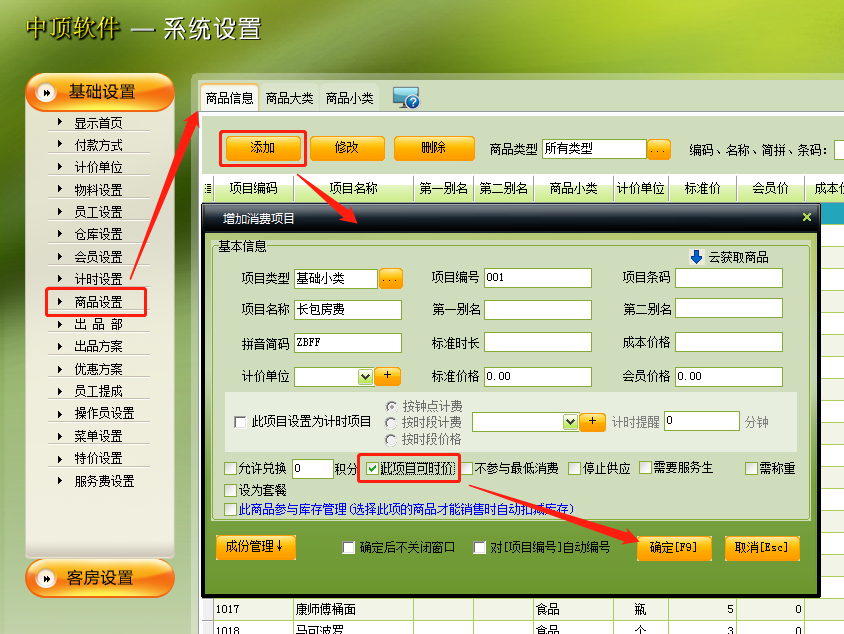This screenshot has height=634, width=844.
Task: Open 会员设置 menu entry
Action: coord(98,256)
